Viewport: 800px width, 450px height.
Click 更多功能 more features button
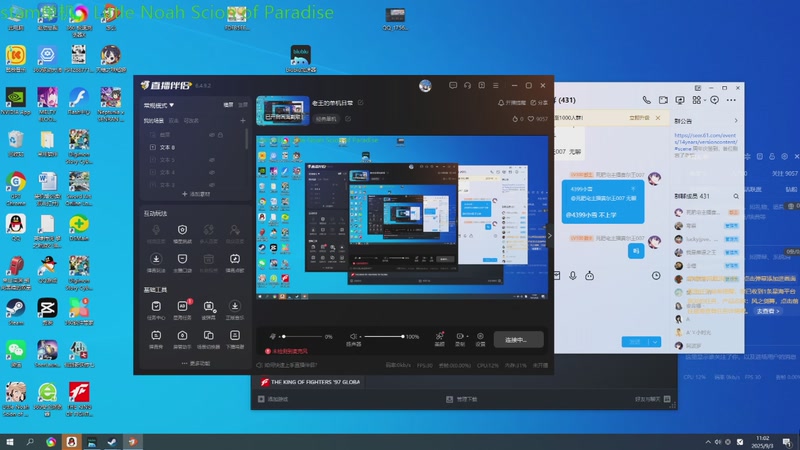[x=196, y=363]
